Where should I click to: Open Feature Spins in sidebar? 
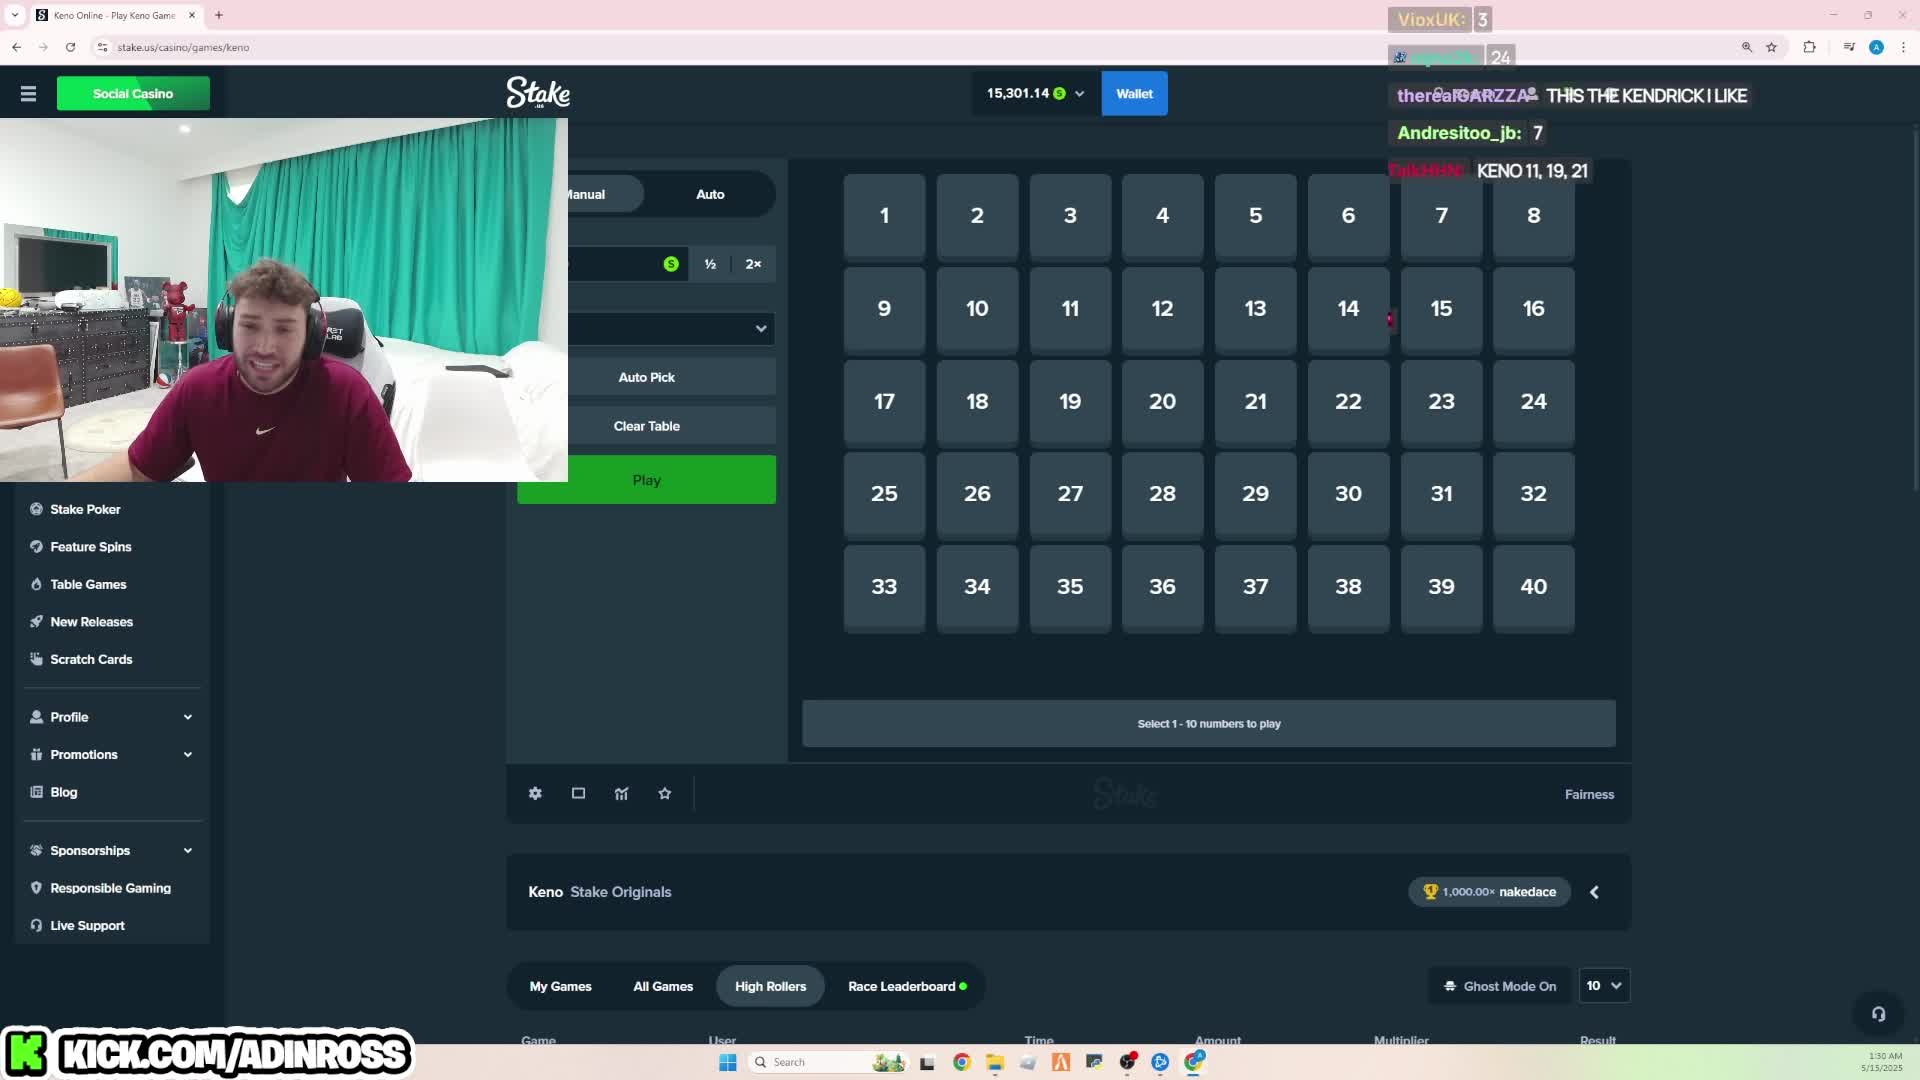coord(91,547)
